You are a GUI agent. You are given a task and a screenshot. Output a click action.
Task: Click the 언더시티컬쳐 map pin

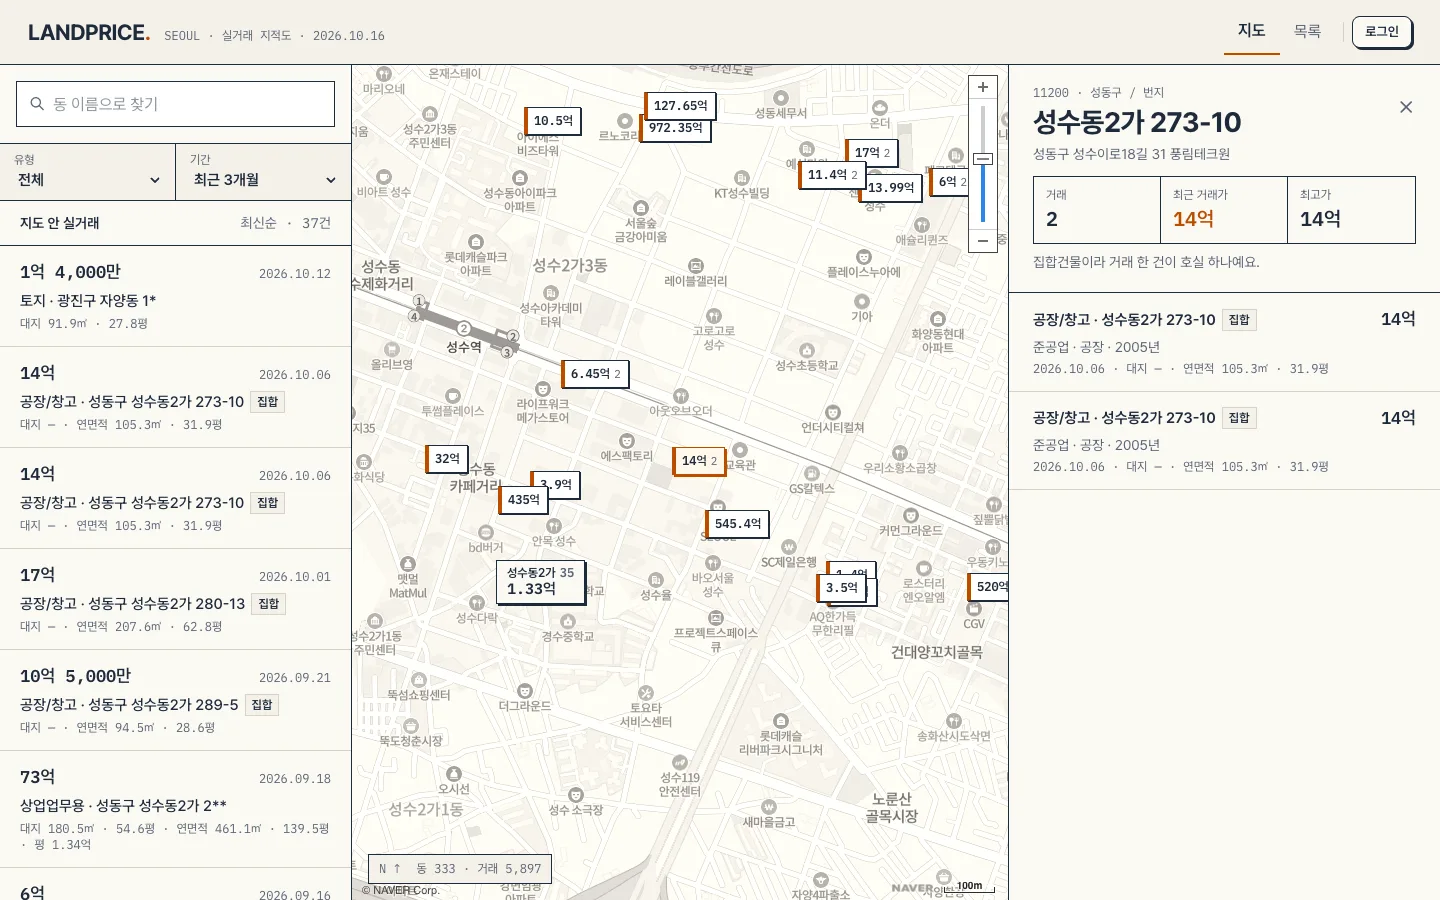833,412
